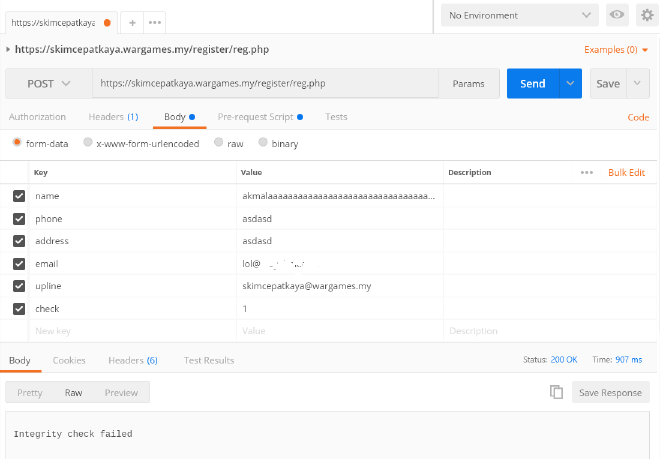
Task: Click the request URL input field
Action: (265, 83)
